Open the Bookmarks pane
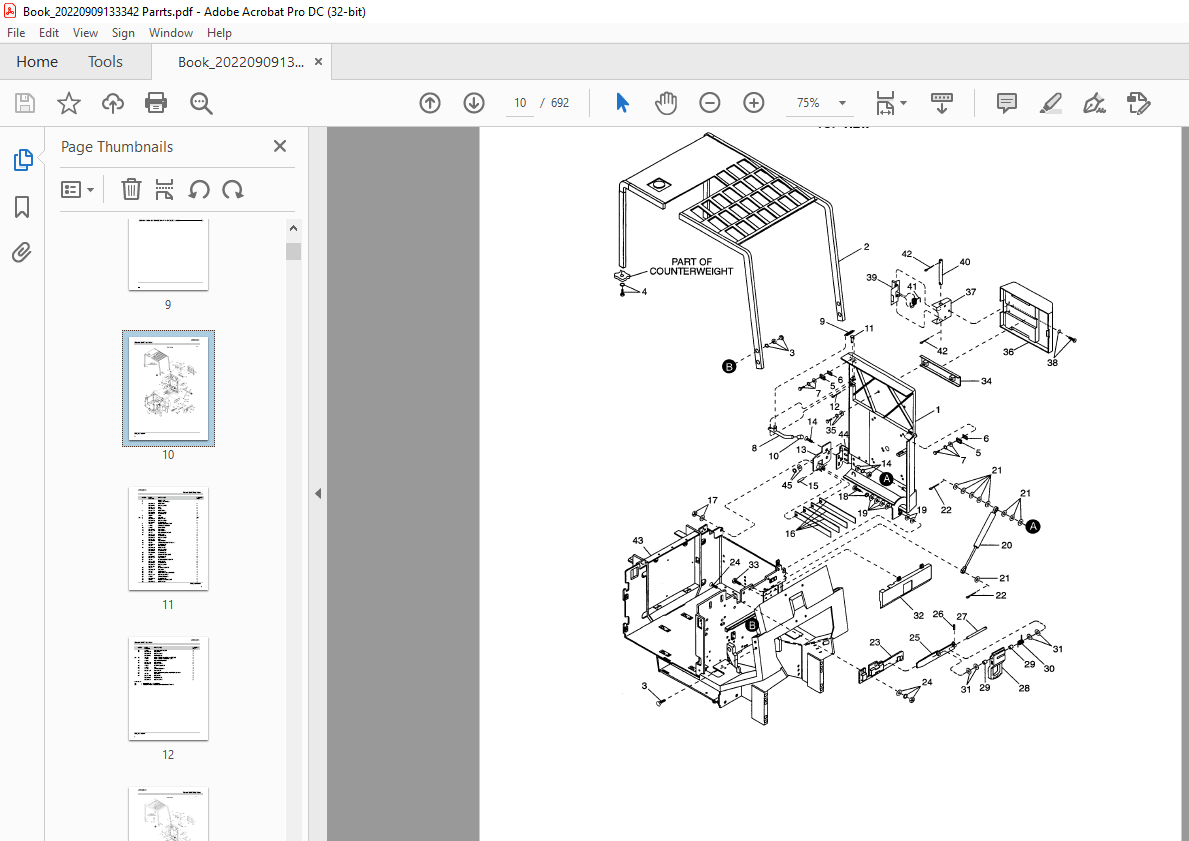Screen dimensions: 1189x841 (22, 206)
